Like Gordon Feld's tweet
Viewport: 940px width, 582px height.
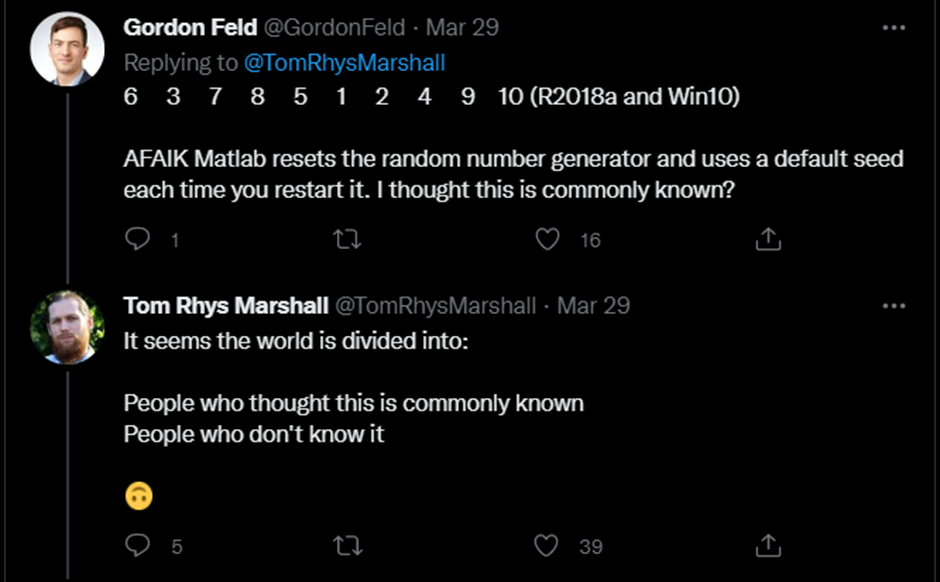[x=546, y=239]
